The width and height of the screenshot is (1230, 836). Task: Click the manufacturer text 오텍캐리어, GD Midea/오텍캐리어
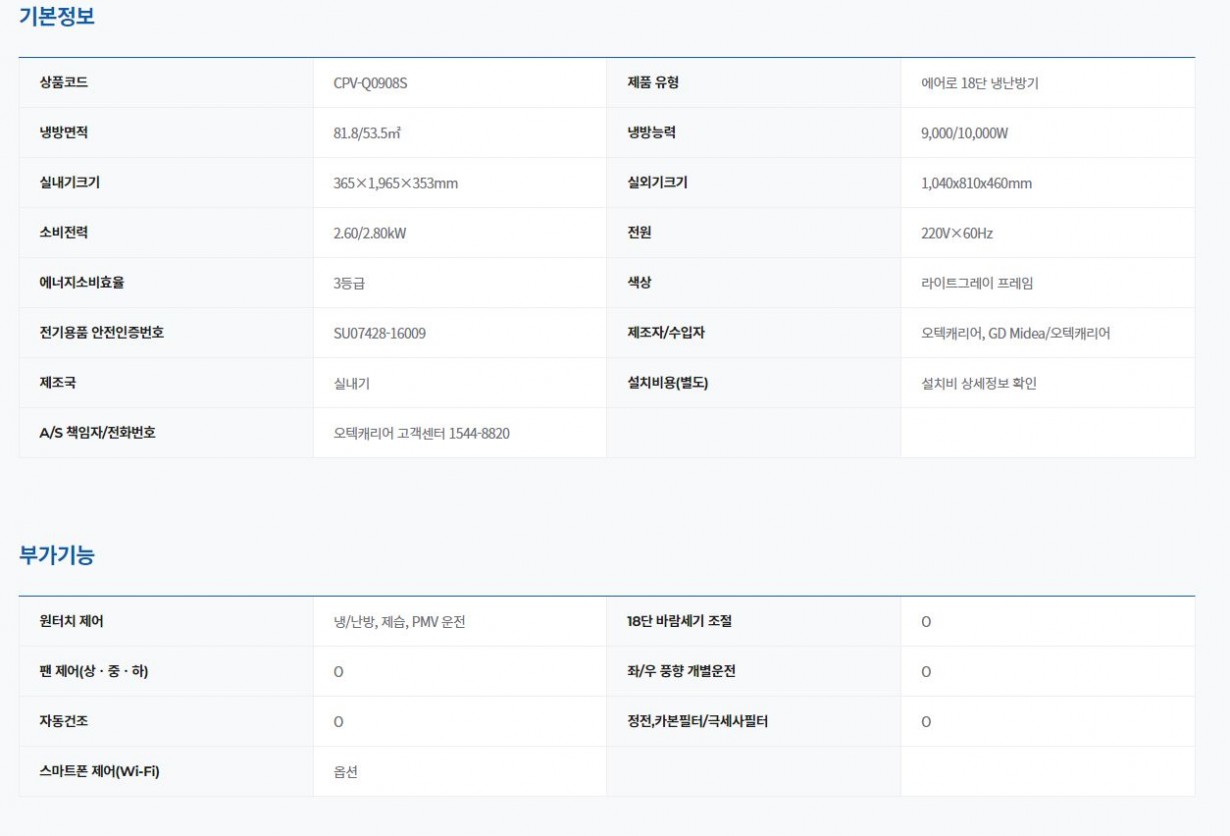1015,333
